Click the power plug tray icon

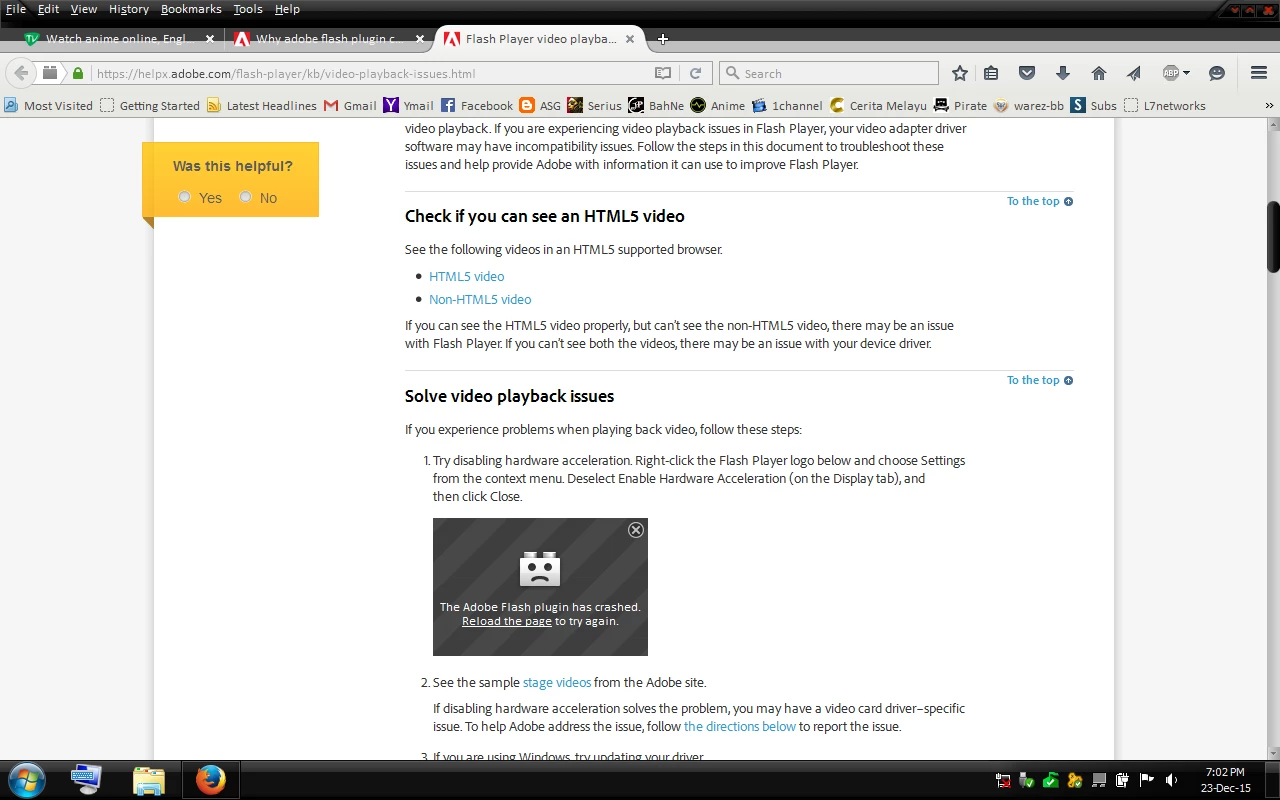pyautogui.click(x=1122, y=780)
